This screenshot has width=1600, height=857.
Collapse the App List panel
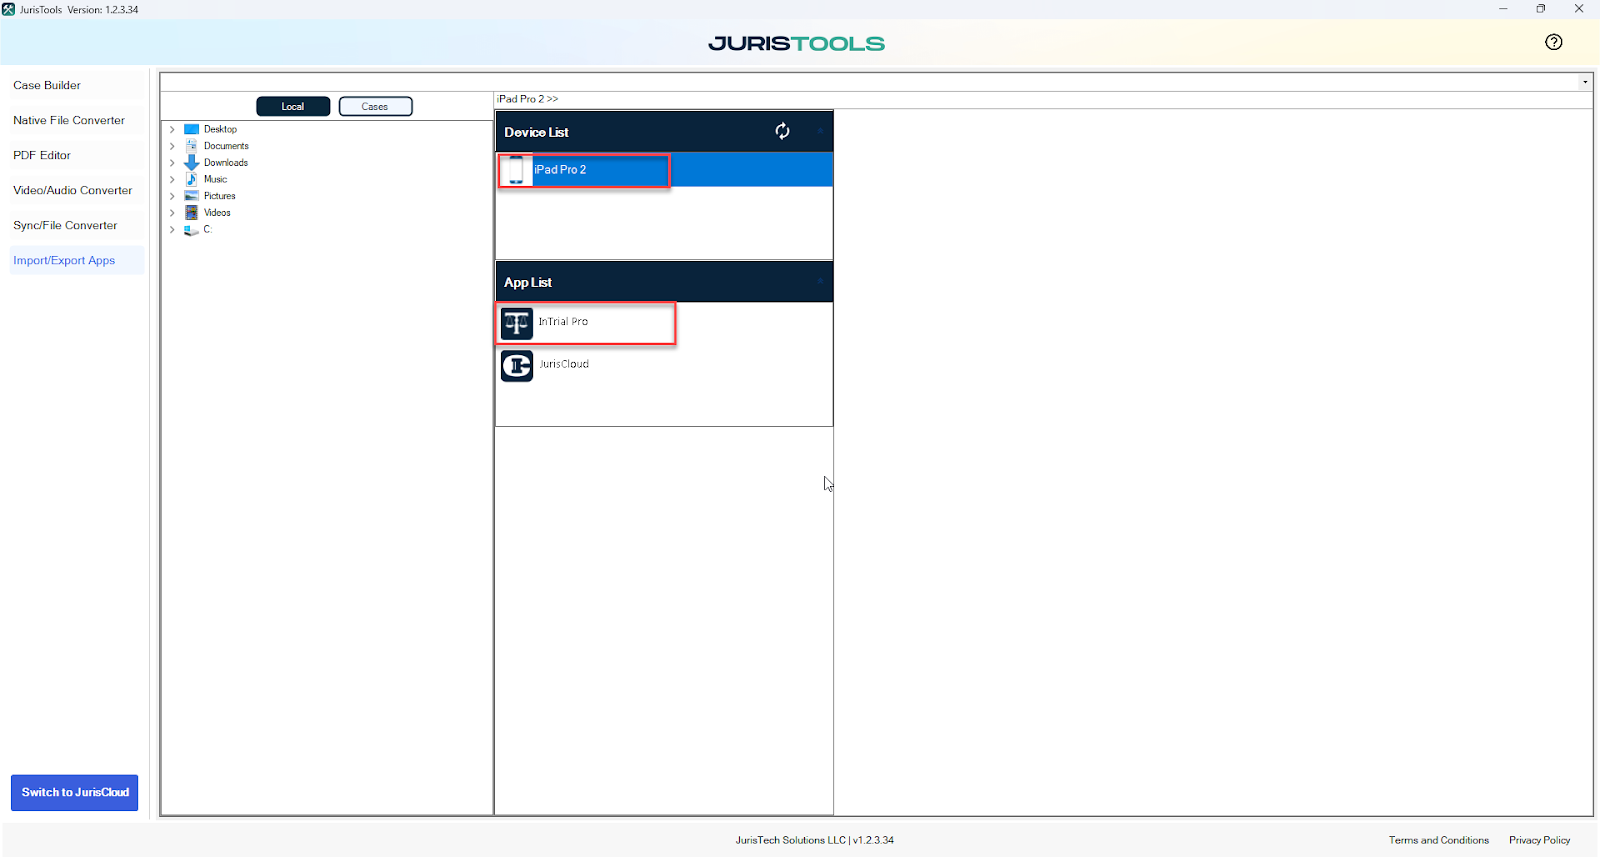(x=820, y=282)
